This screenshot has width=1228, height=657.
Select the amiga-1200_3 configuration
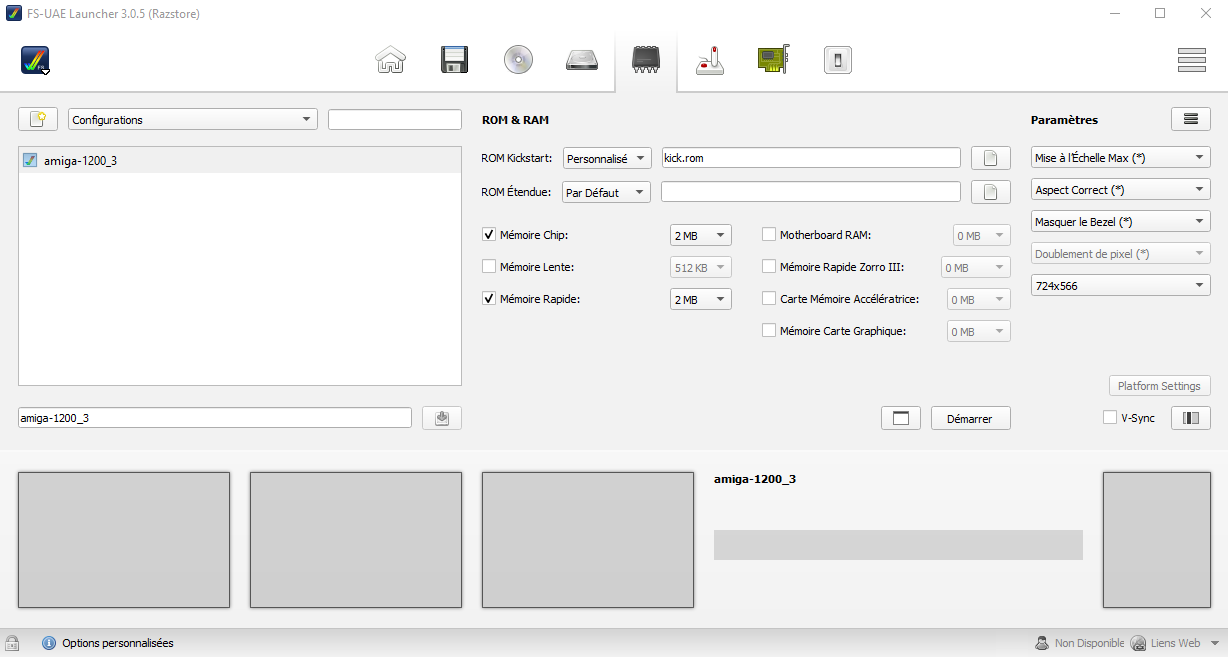tap(240, 160)
